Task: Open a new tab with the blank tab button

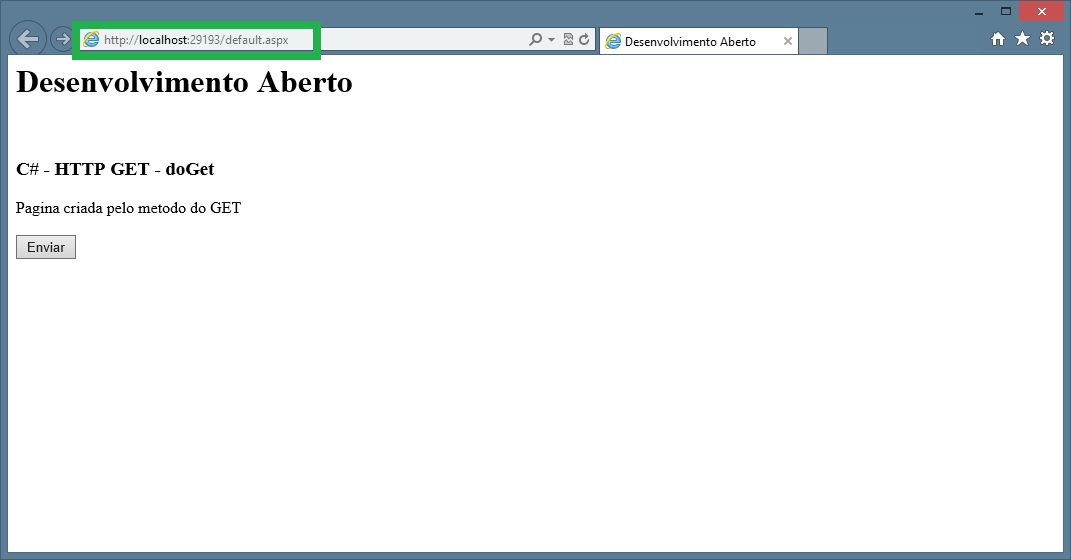Action: (813, 42)
